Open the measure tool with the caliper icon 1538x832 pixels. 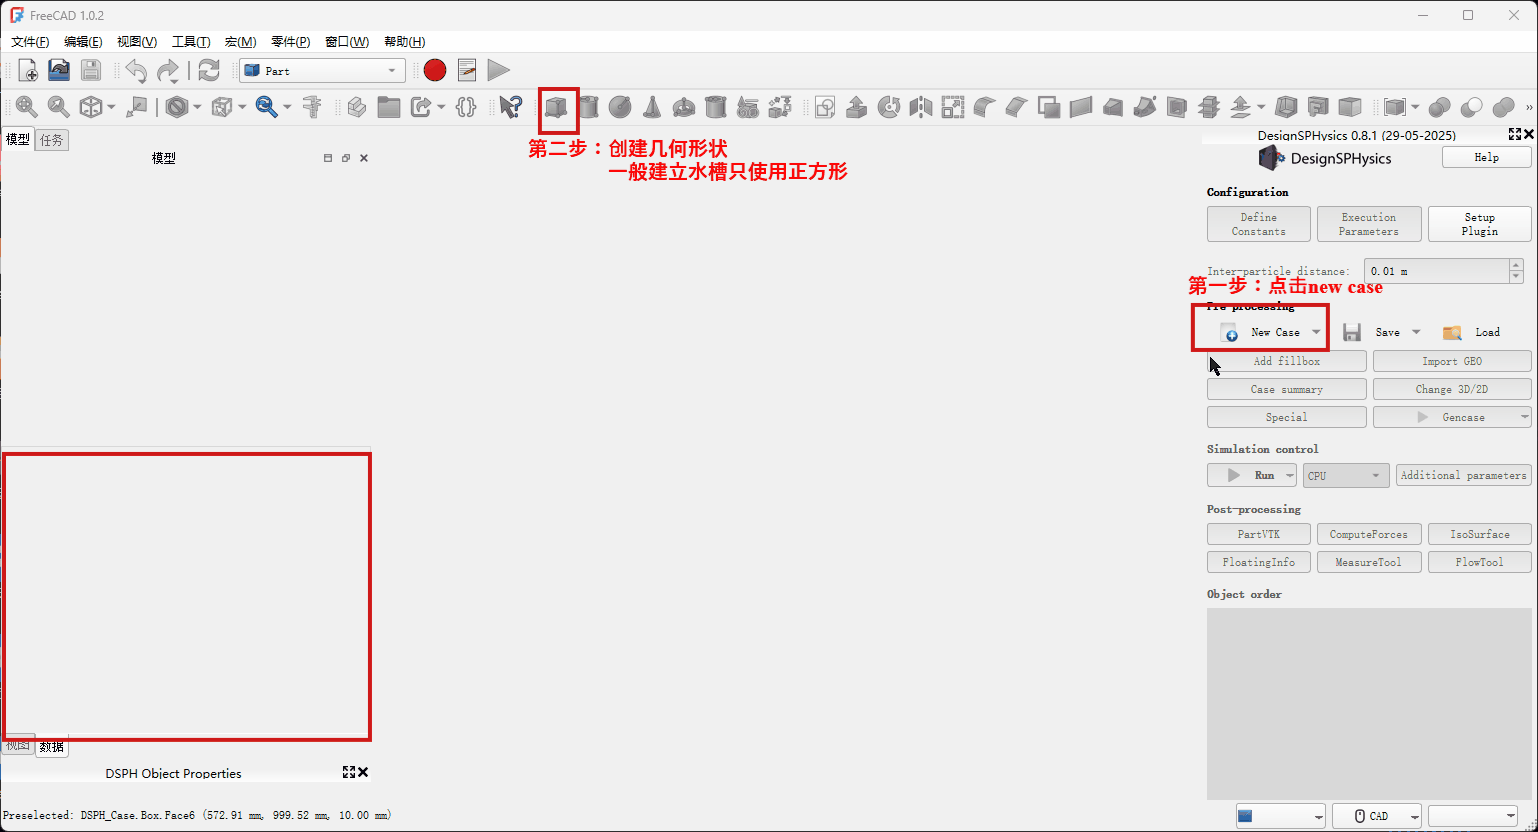(314, 107)
